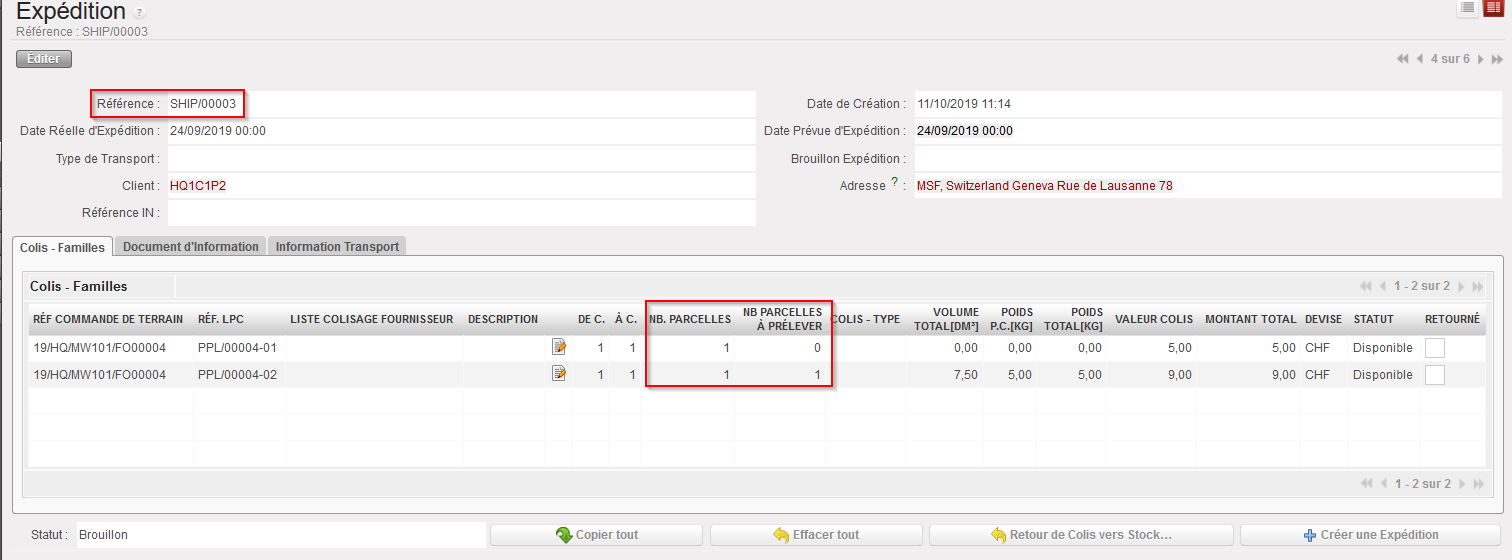The image size is (1512, 560).
Task: Switch to form view icon
Action: pyautogui.click(x=1493, y=8)
